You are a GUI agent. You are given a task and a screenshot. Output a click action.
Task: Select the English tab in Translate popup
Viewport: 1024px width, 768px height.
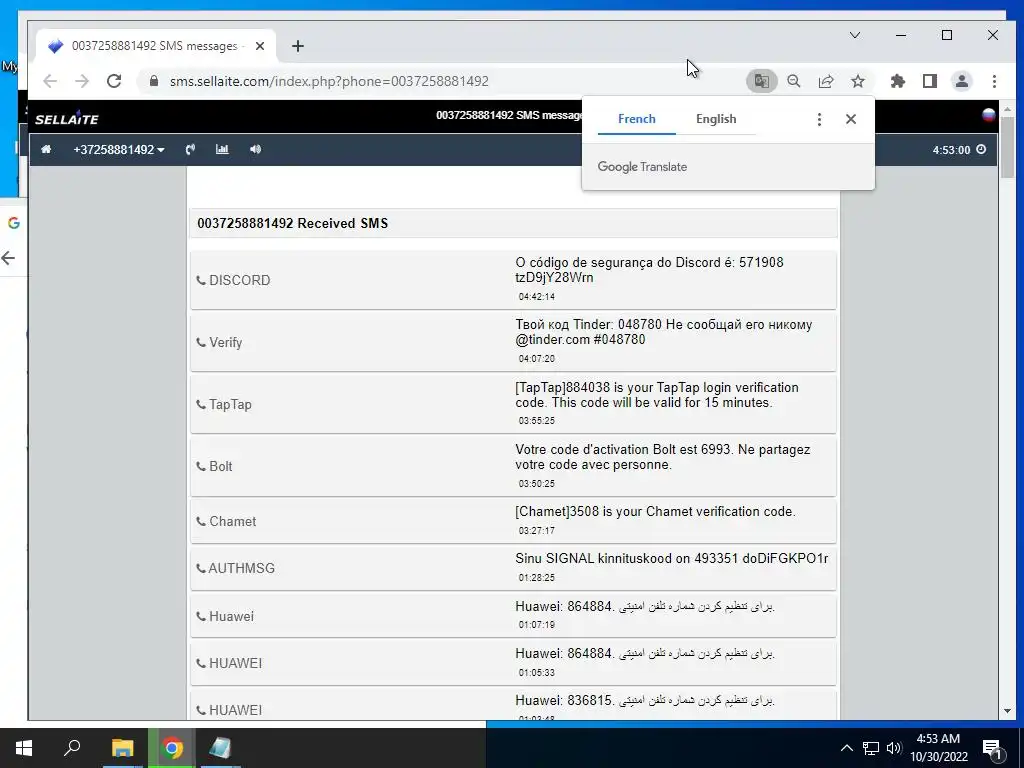coord(716,119)
